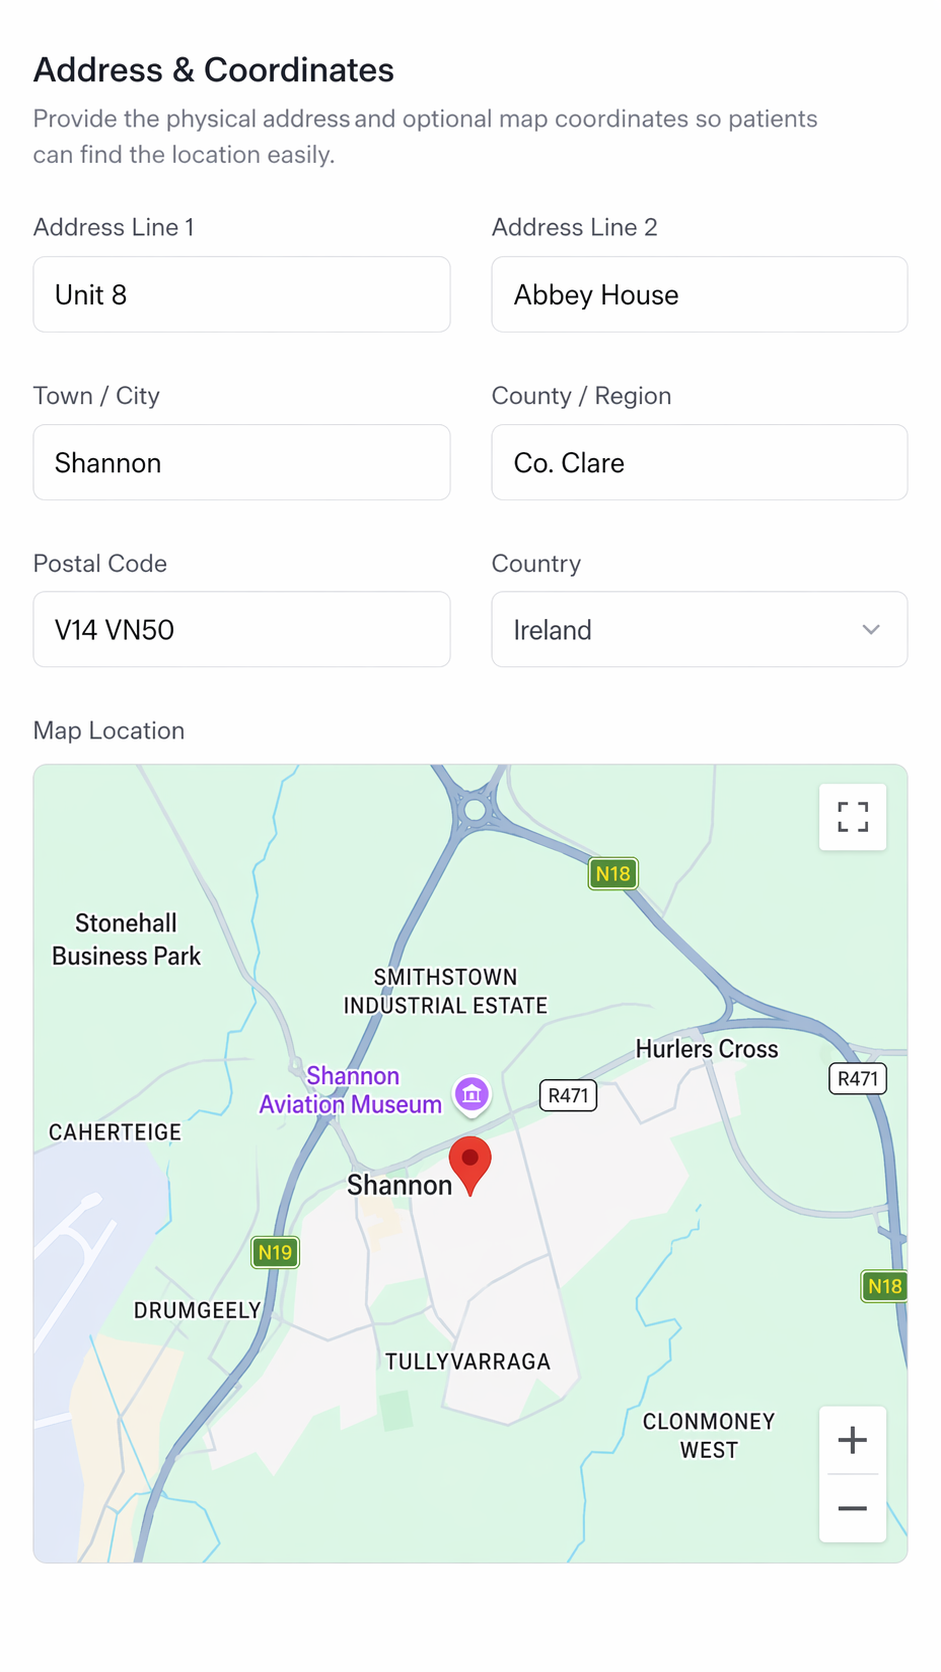Click the Co. Clare region field

pyautogui.click(x=698, y=463)
